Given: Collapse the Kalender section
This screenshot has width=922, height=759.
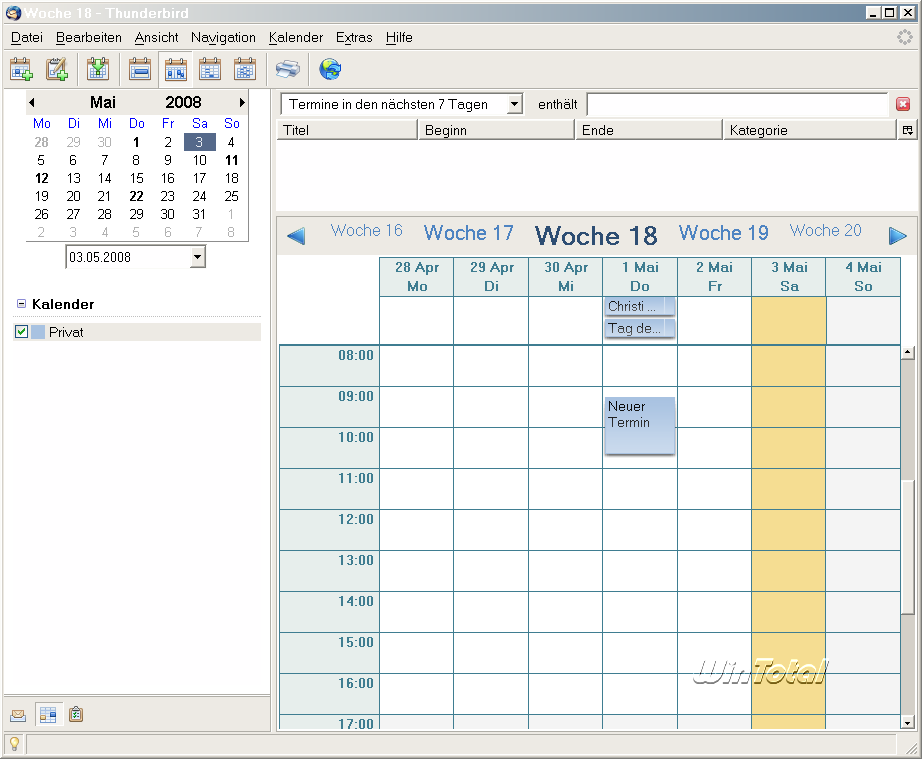Looking at the screenshot, I should (x=21, y=303).
